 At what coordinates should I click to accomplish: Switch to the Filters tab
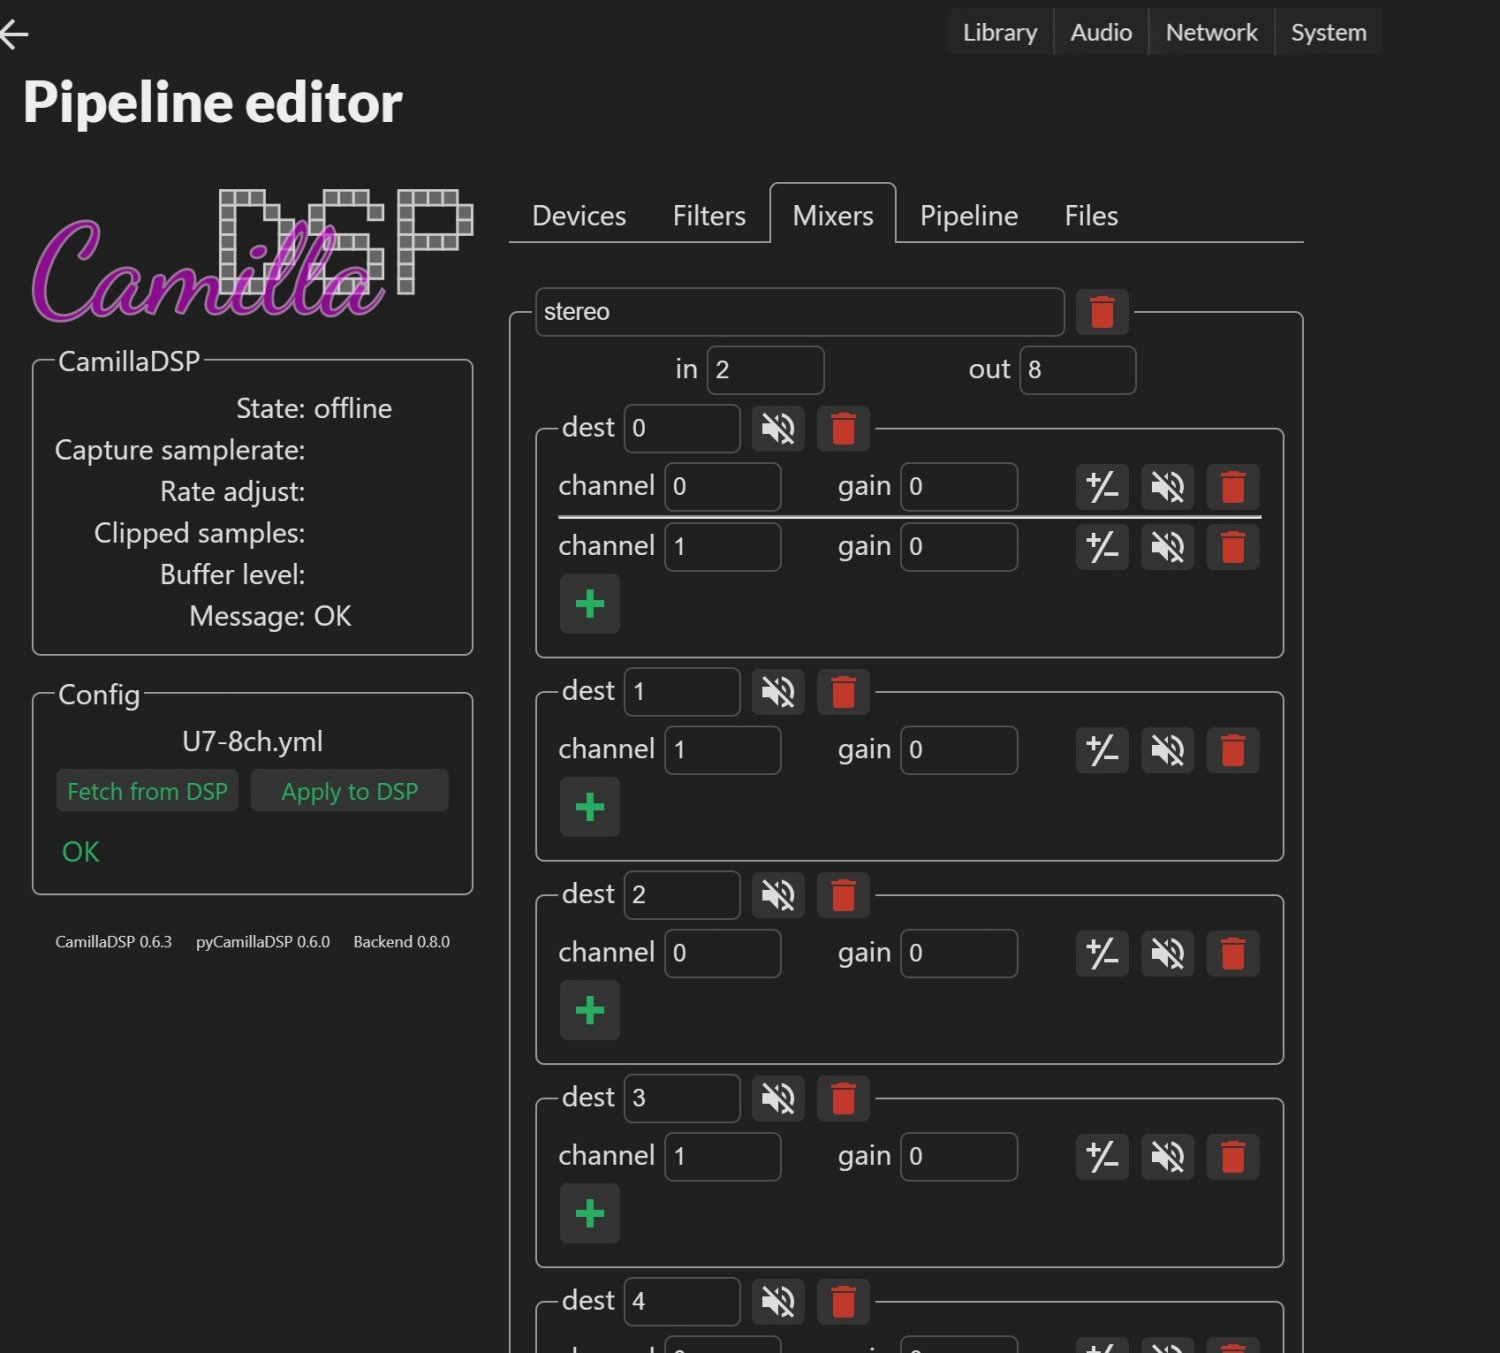click(709, 216)
